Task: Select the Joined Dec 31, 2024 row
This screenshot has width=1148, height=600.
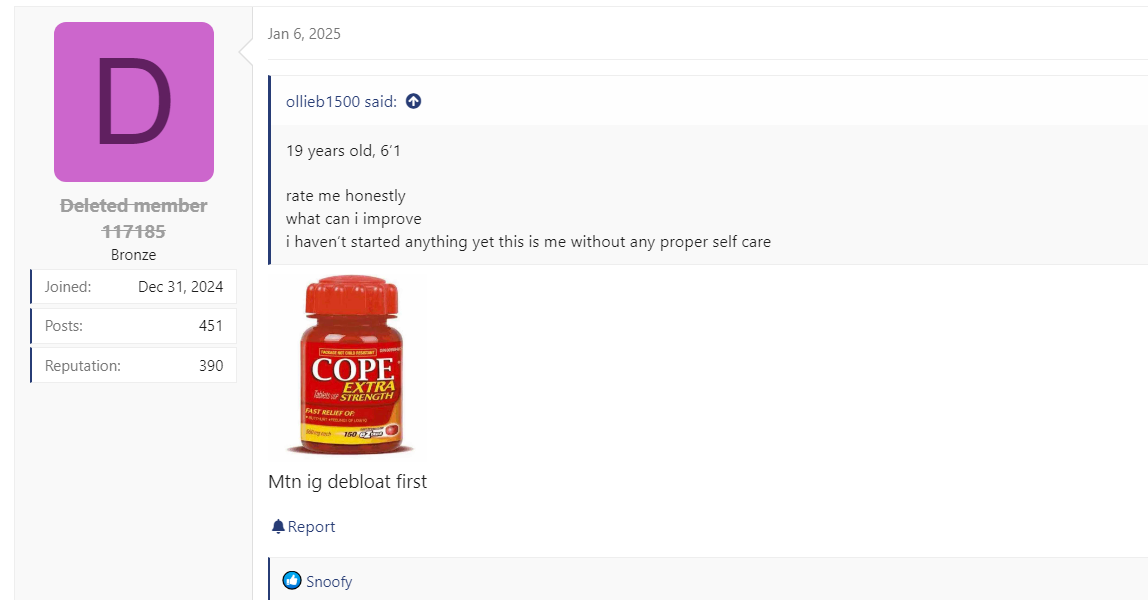Action: (x=133, y=287)
